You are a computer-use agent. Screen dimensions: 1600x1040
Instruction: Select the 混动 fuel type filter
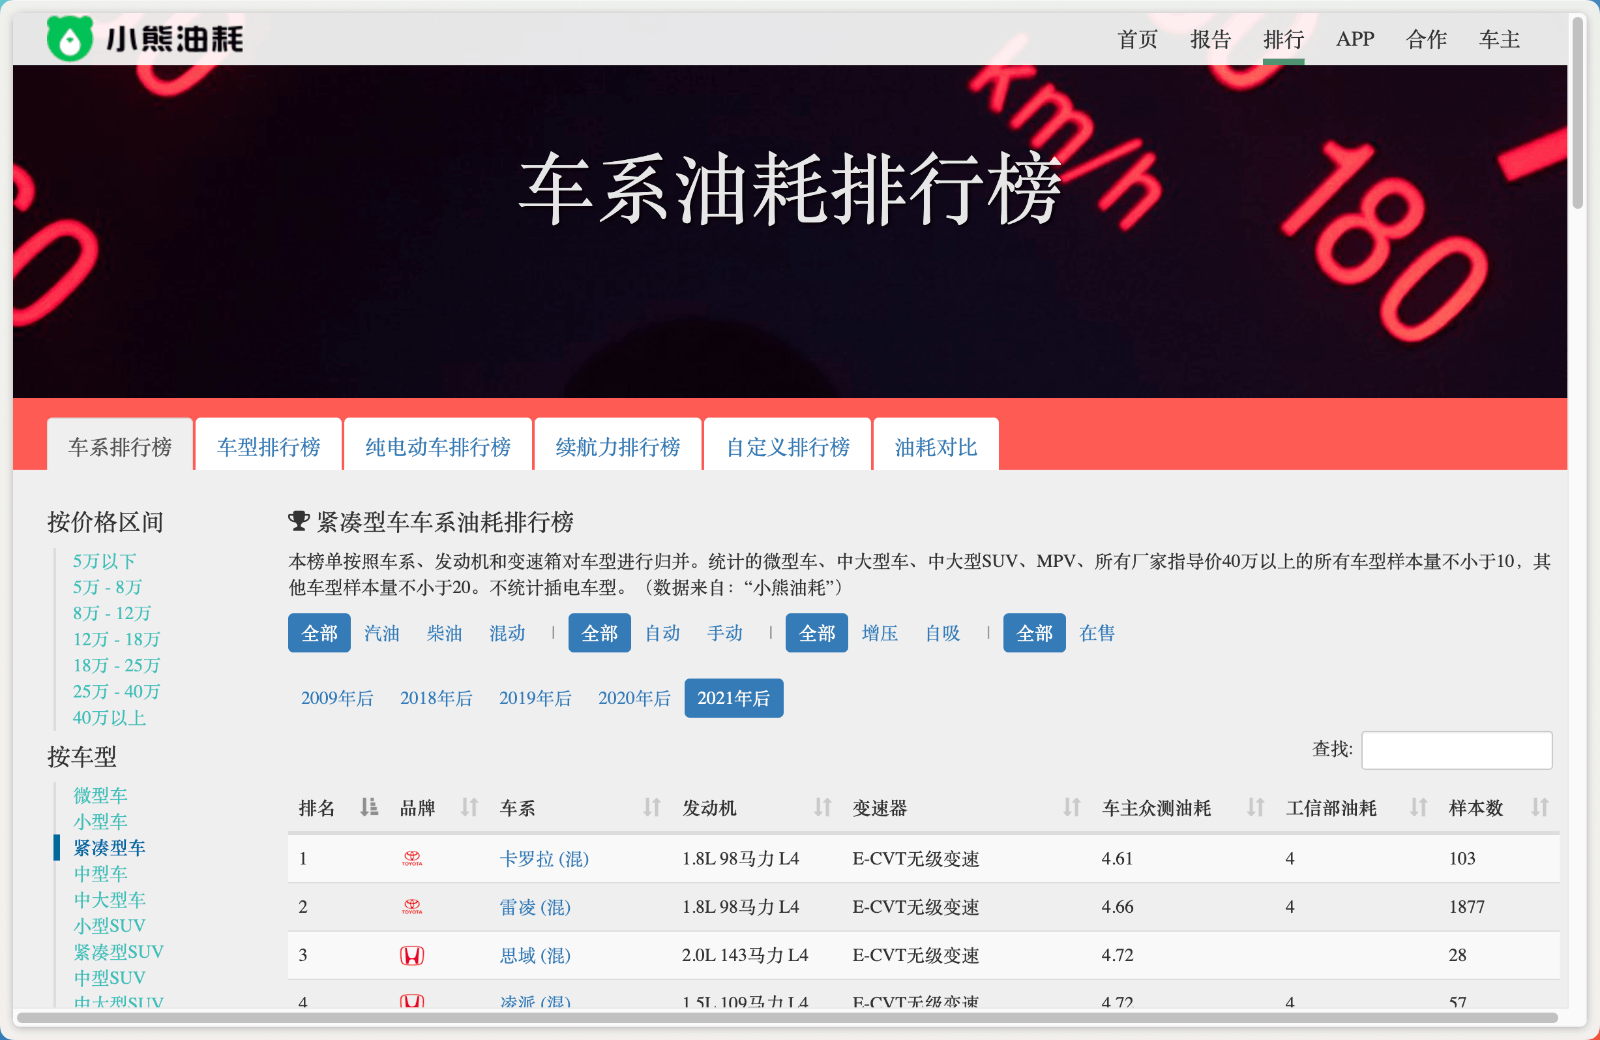pyautogui.click(x=507, y=633)
